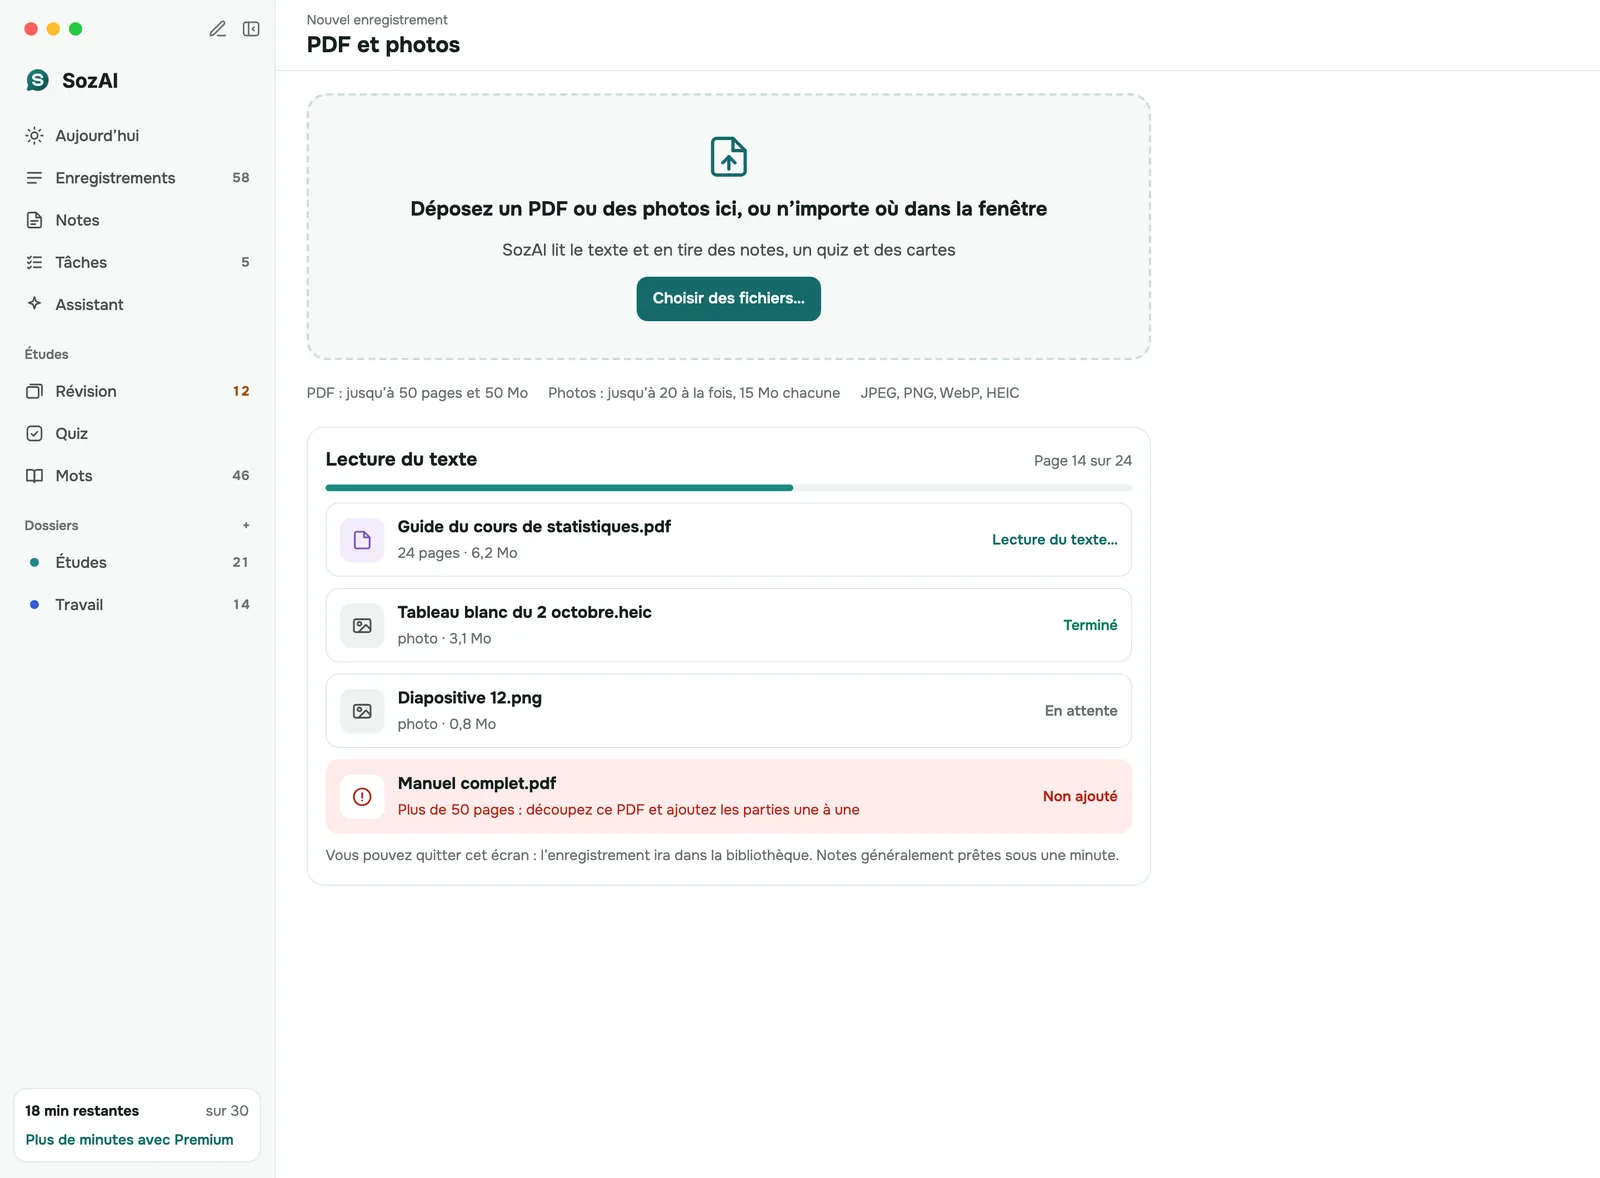Click the lines icon beside Enregistrements
This screenshot has width=1600, height=1178.
pos(34,178)
